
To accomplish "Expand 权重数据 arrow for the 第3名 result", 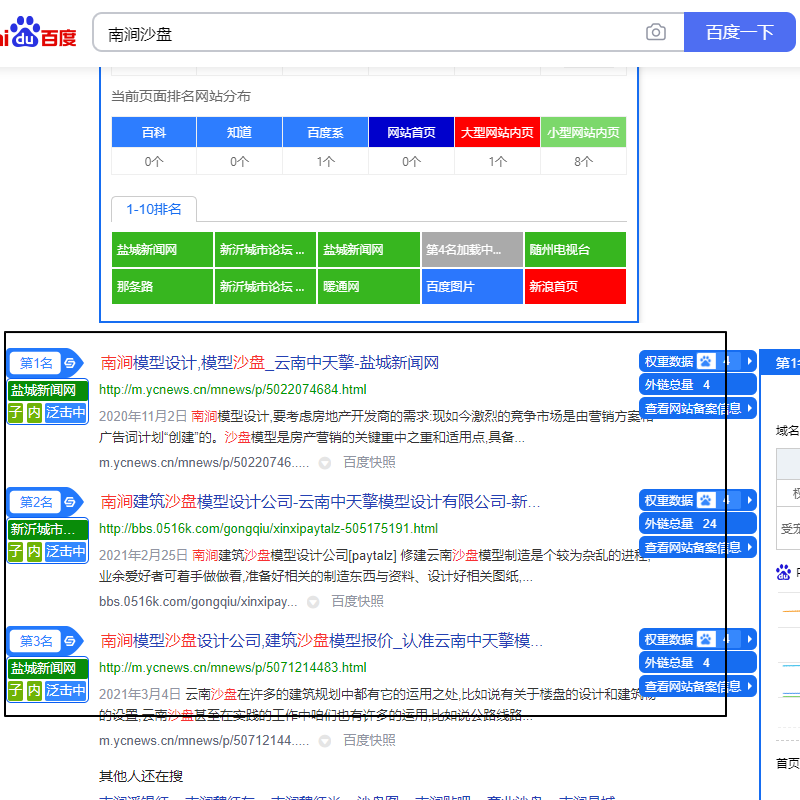I will click(749, 639).
